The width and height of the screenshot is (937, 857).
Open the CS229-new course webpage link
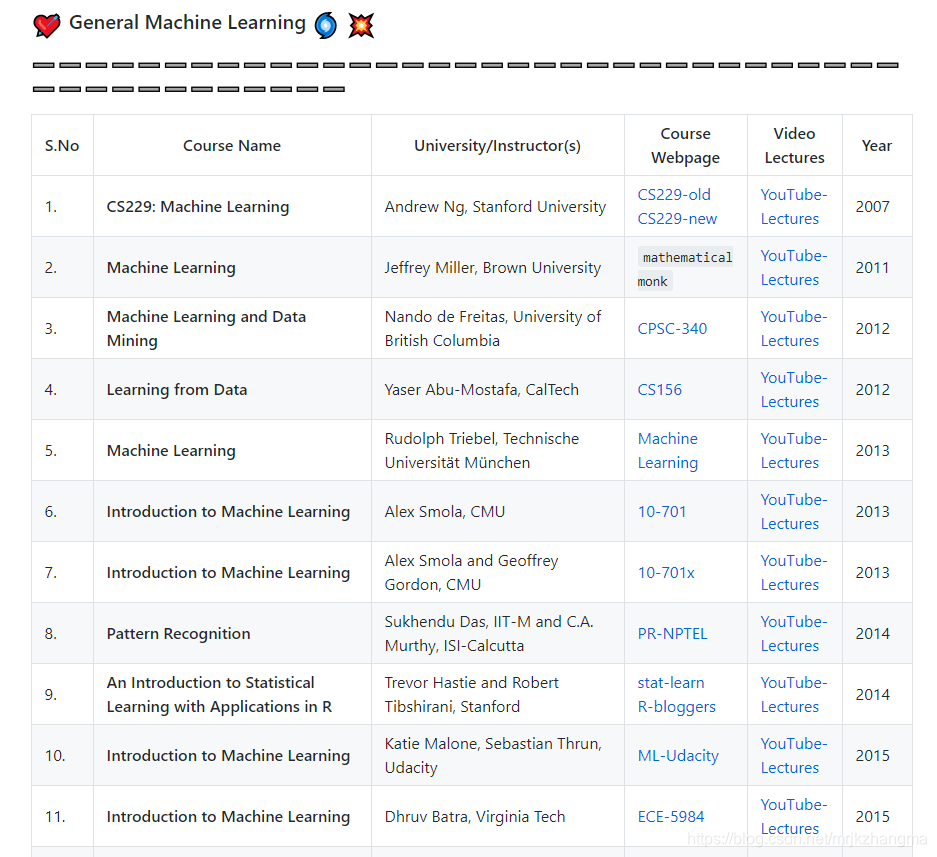coord(677,219)
